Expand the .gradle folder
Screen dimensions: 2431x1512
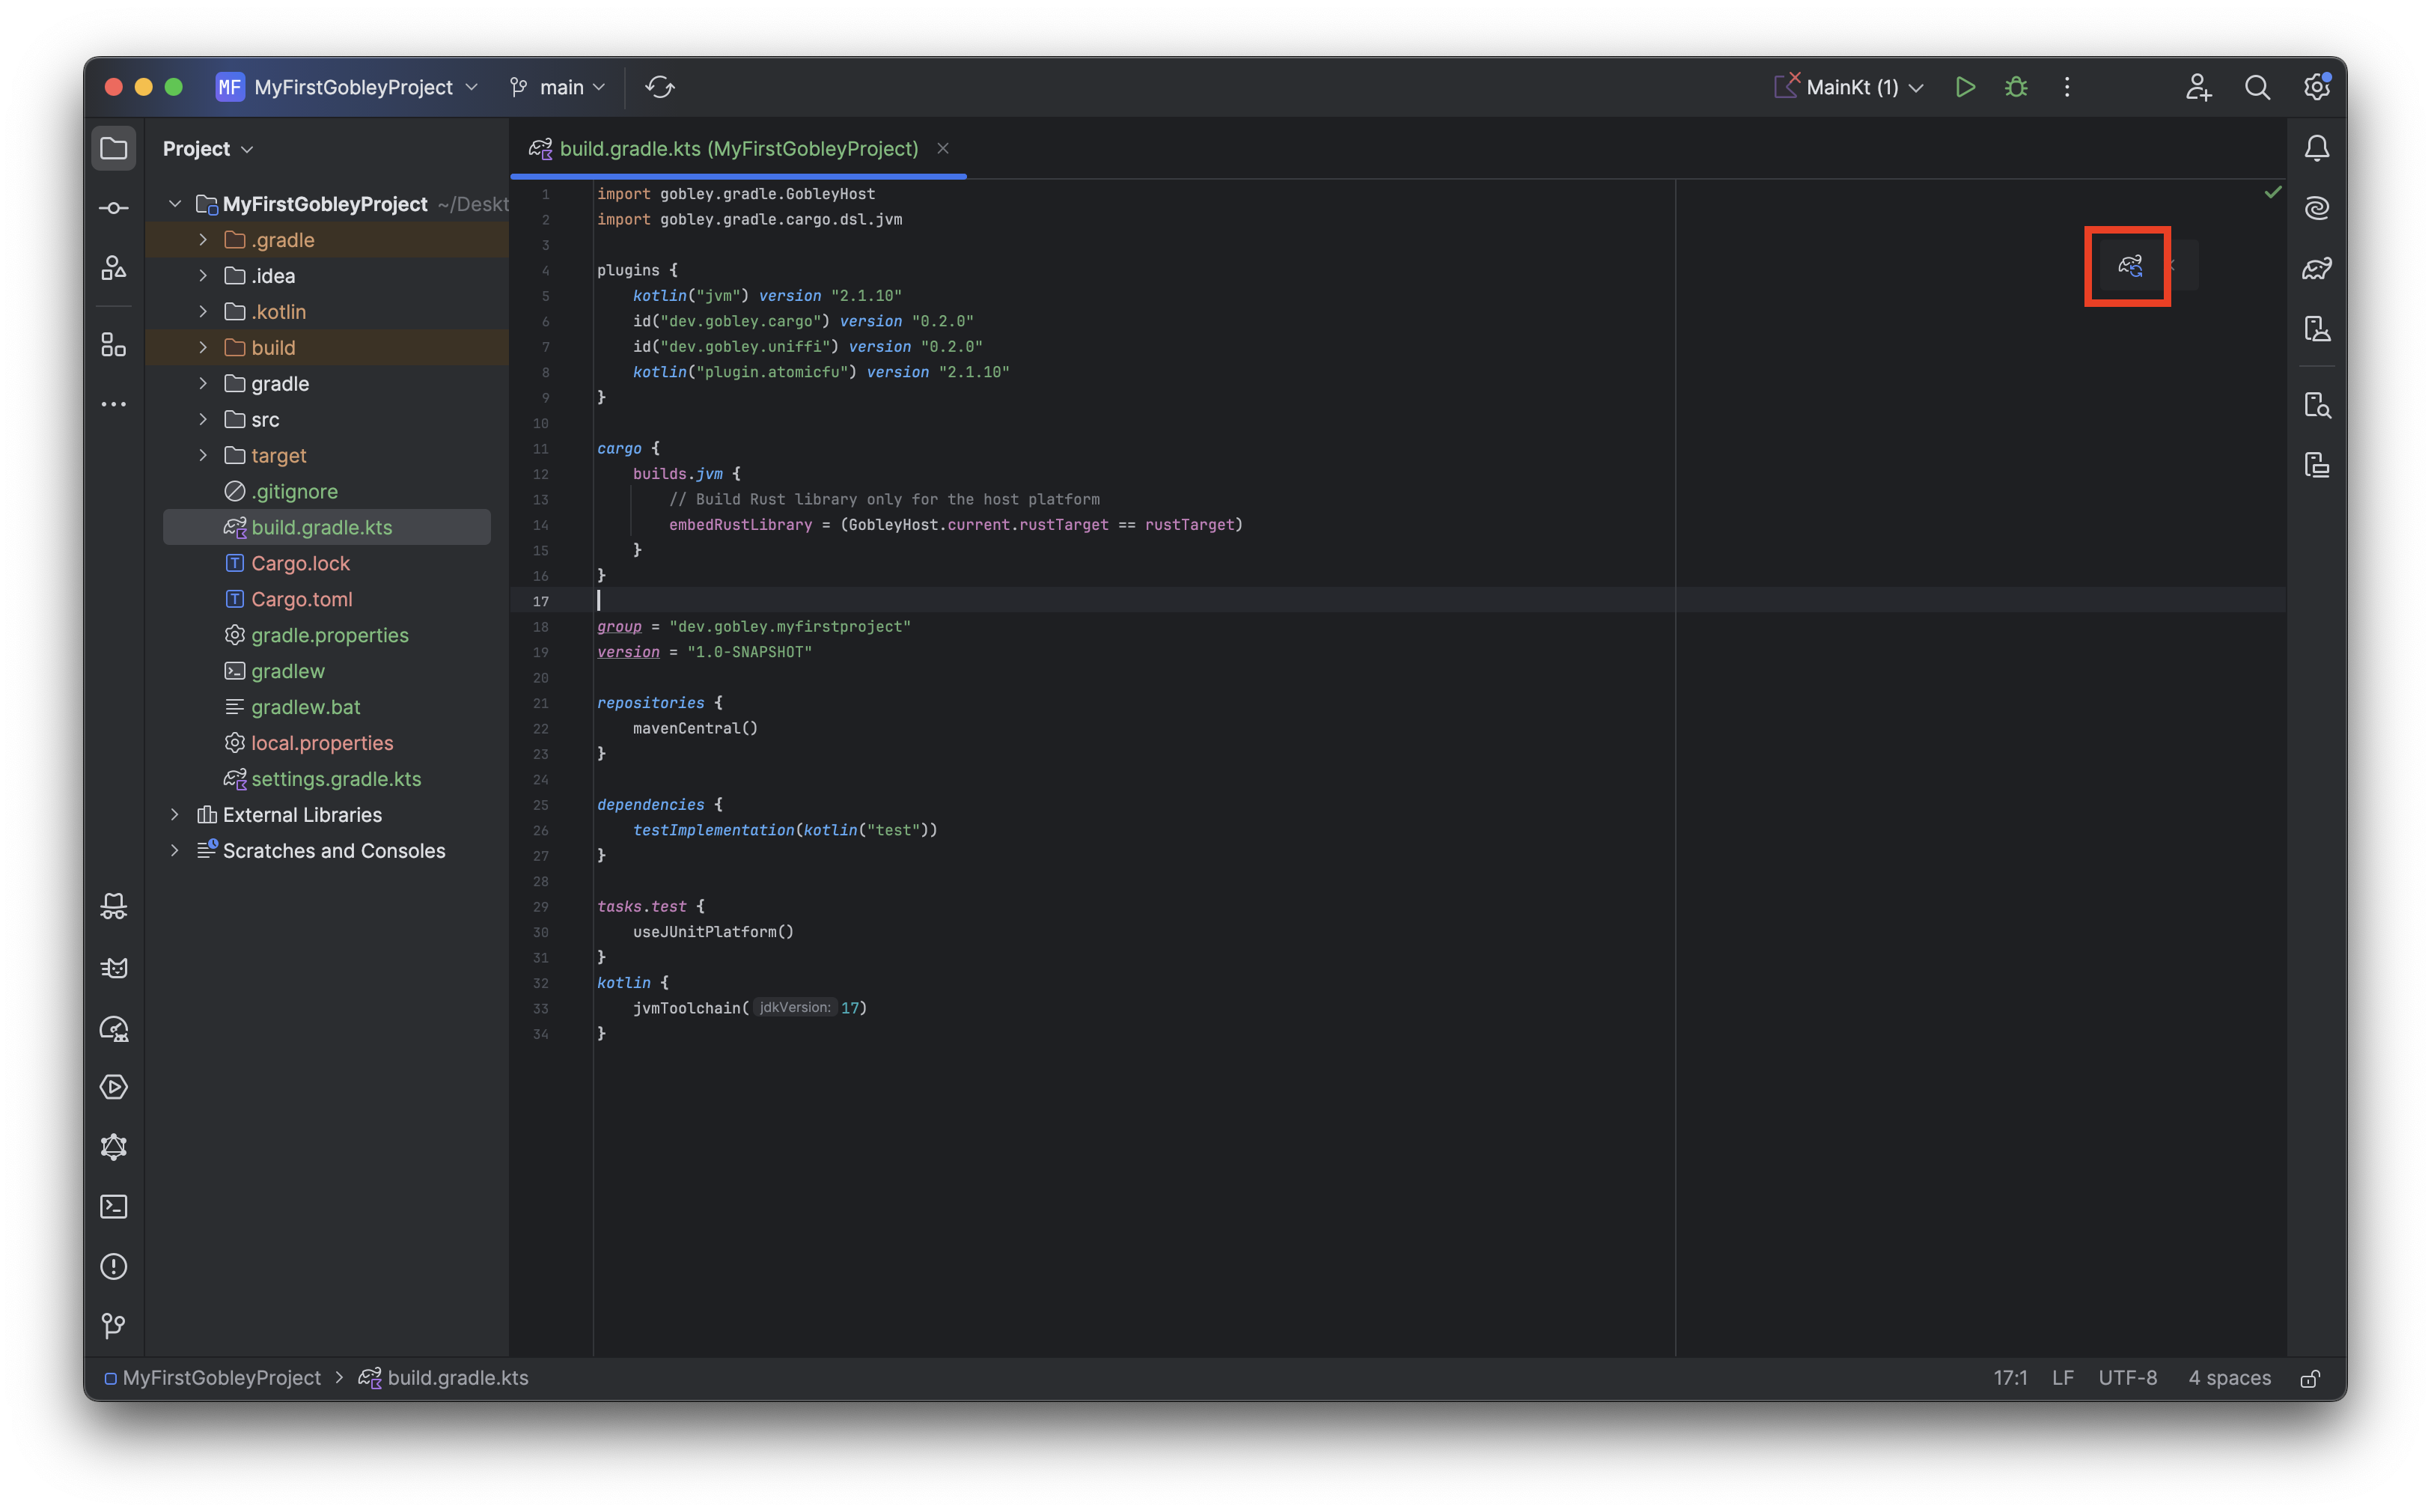coord(203,240)
